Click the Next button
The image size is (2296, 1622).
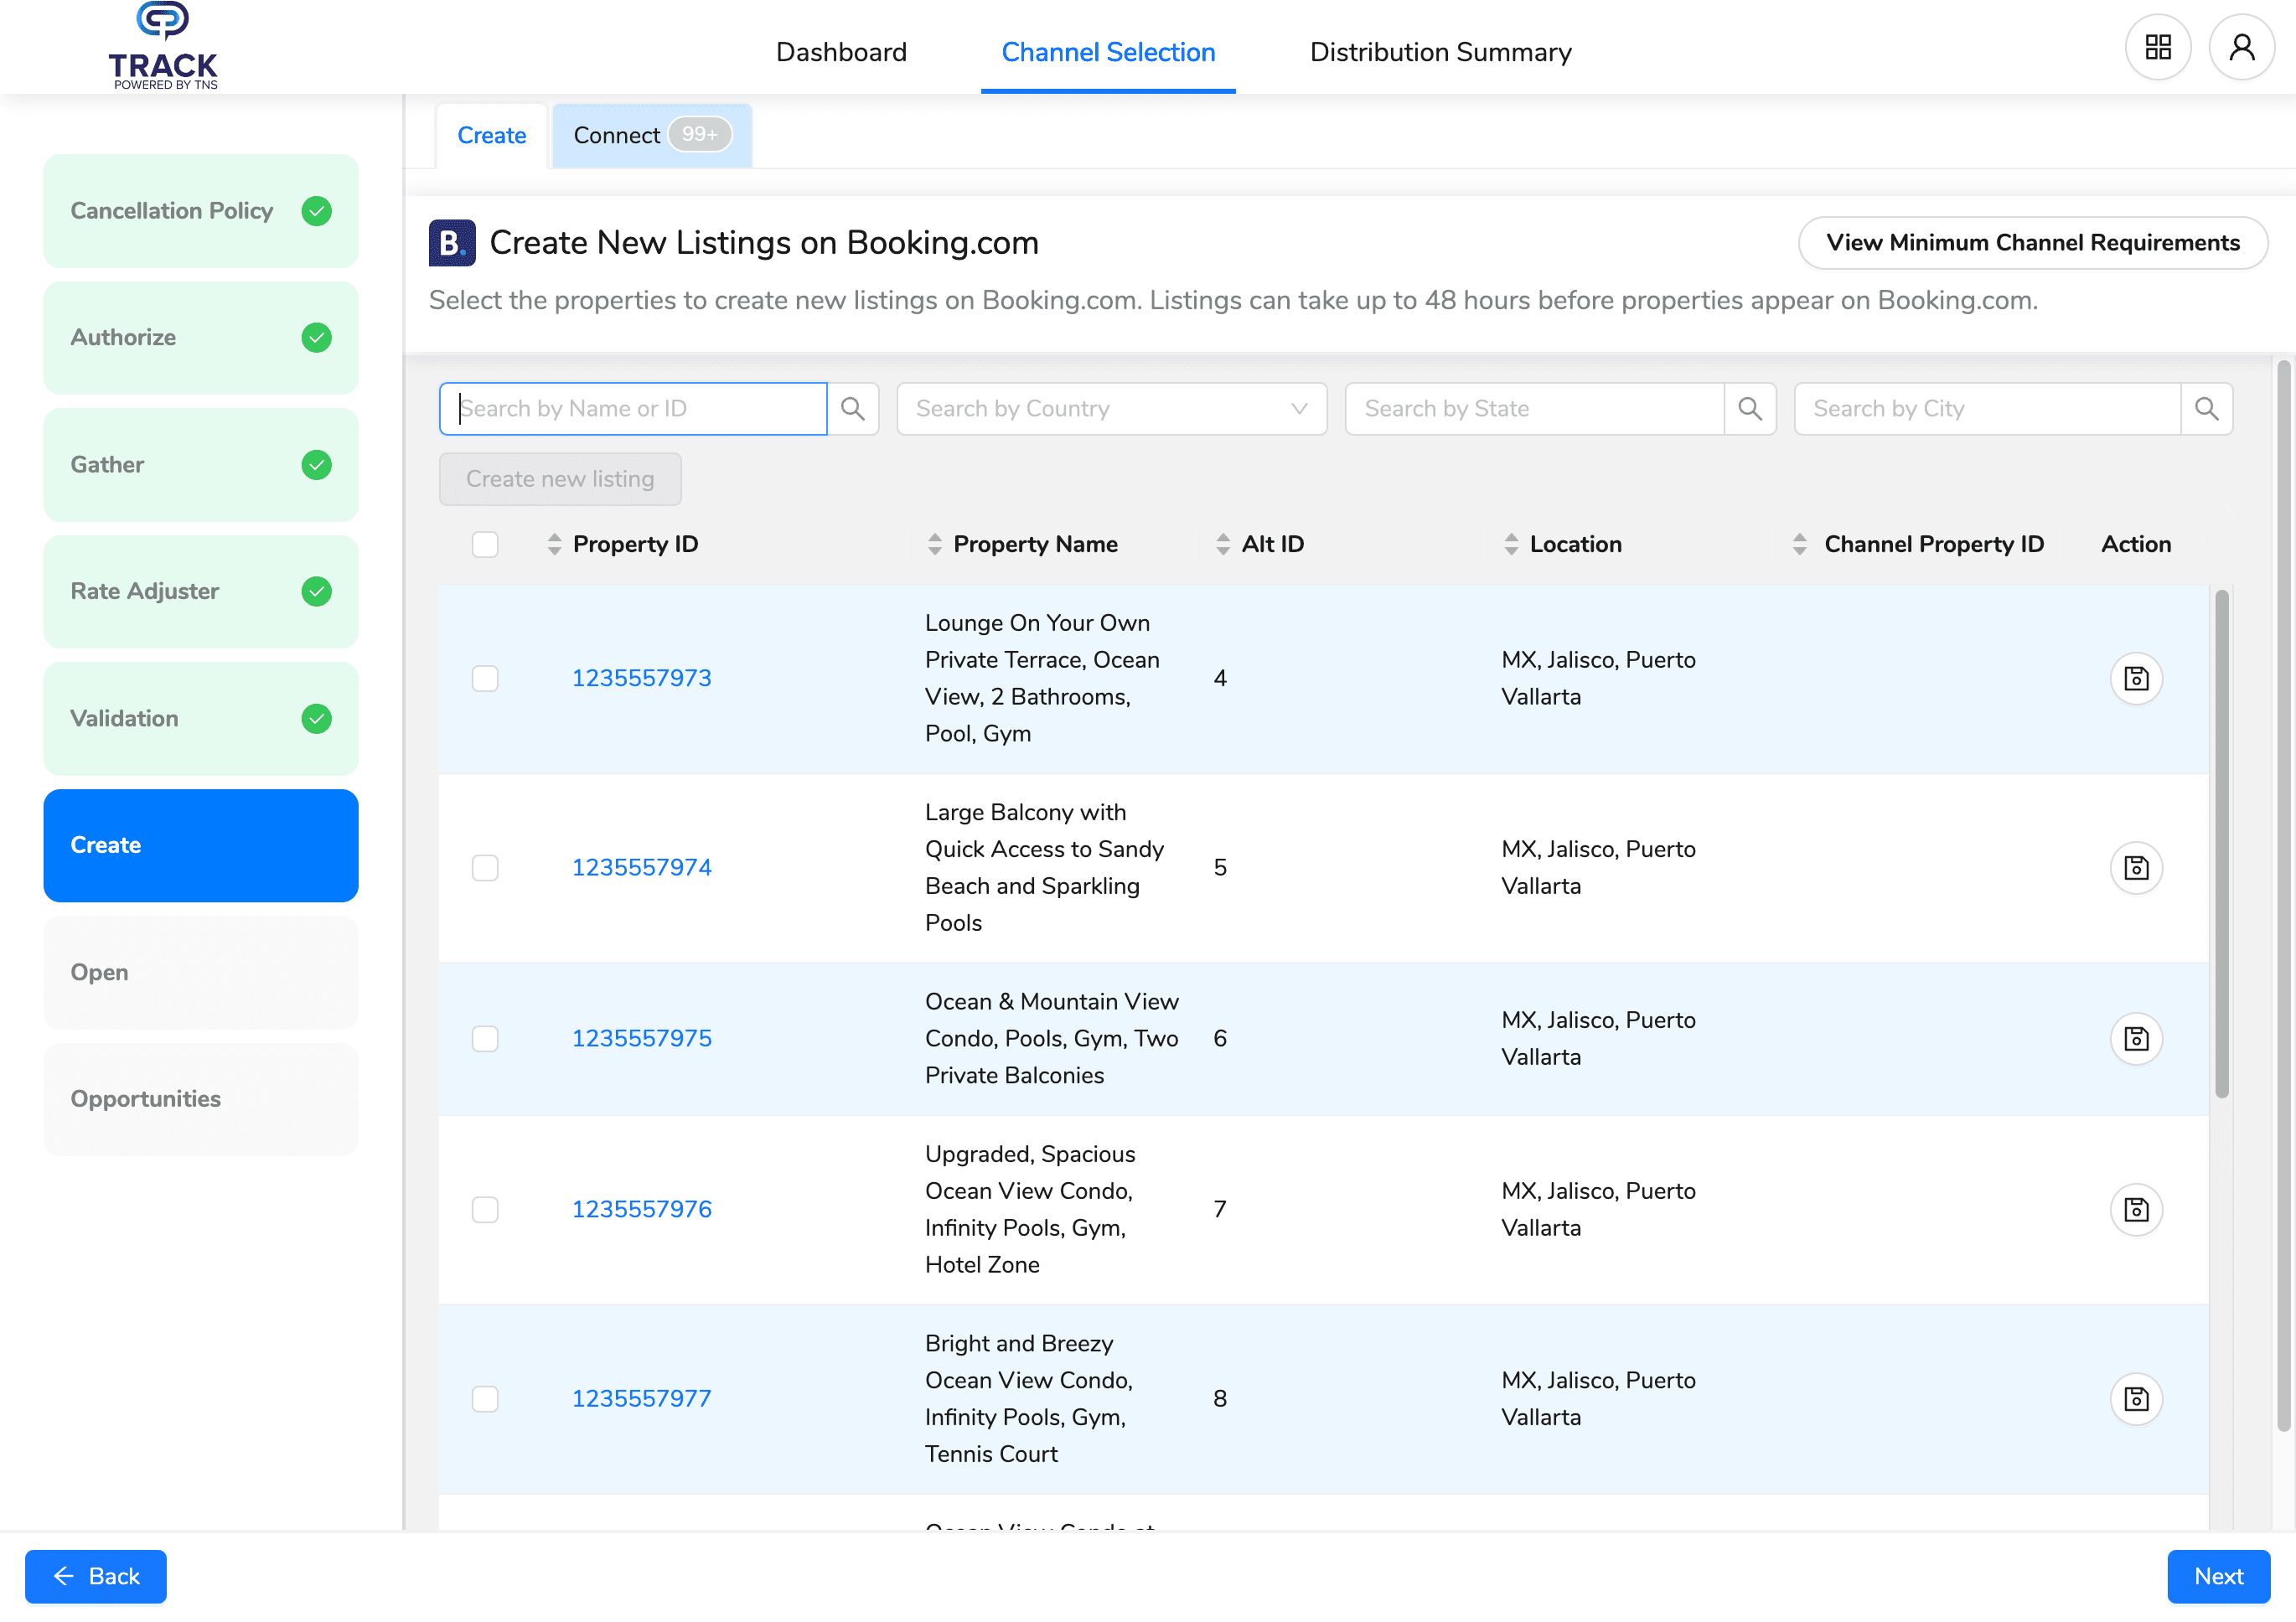2218,1577
